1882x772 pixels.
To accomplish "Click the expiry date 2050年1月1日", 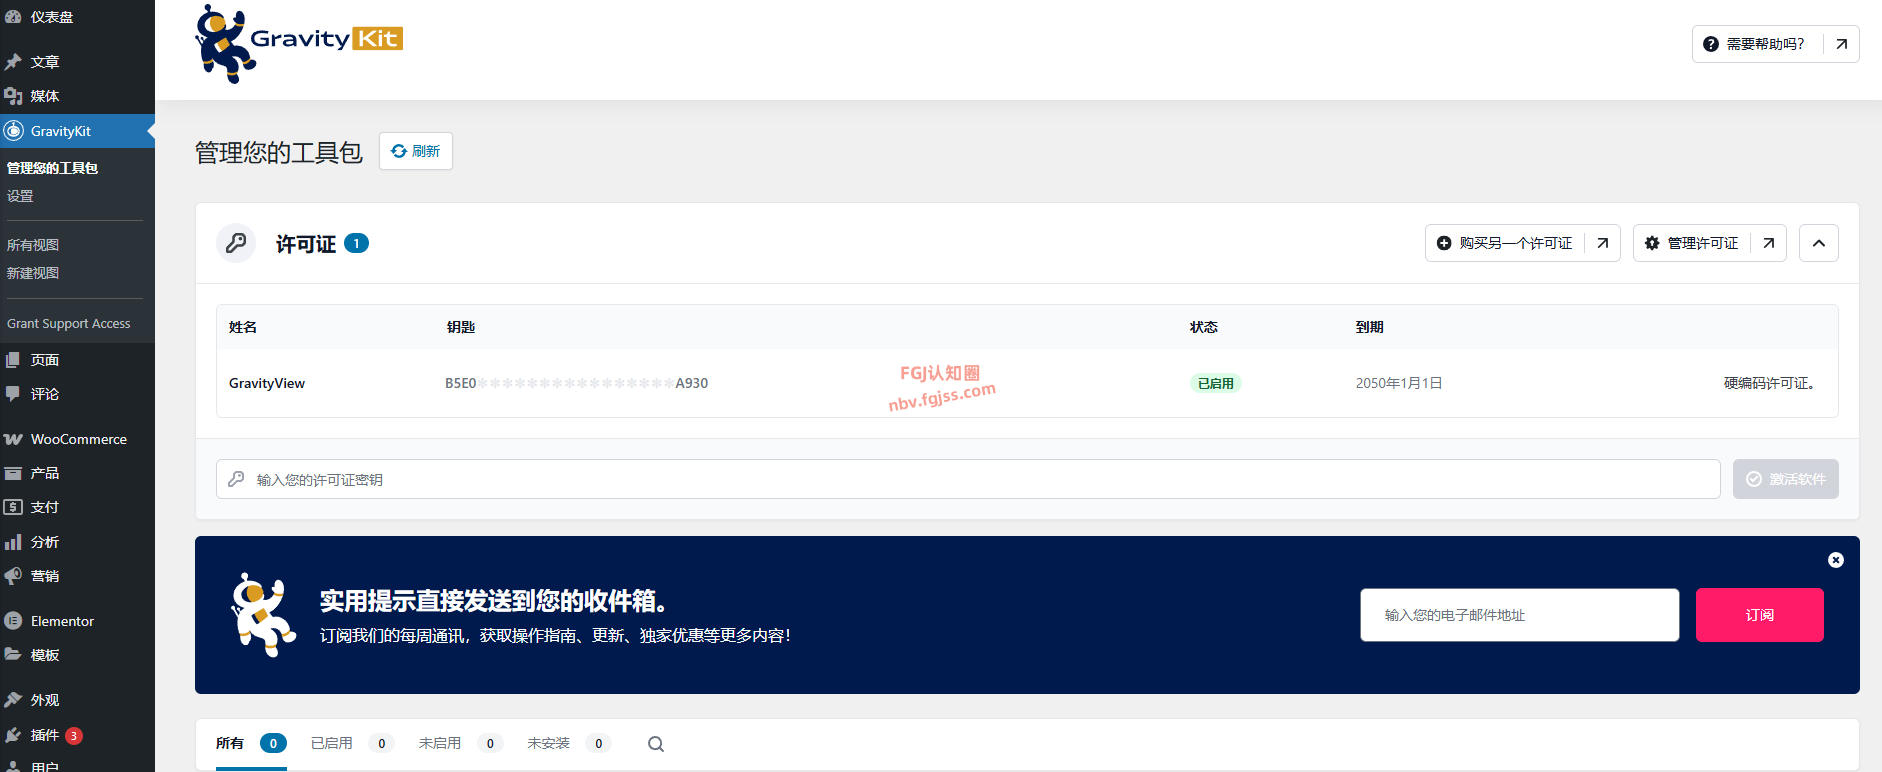I will coord(1399,383).
